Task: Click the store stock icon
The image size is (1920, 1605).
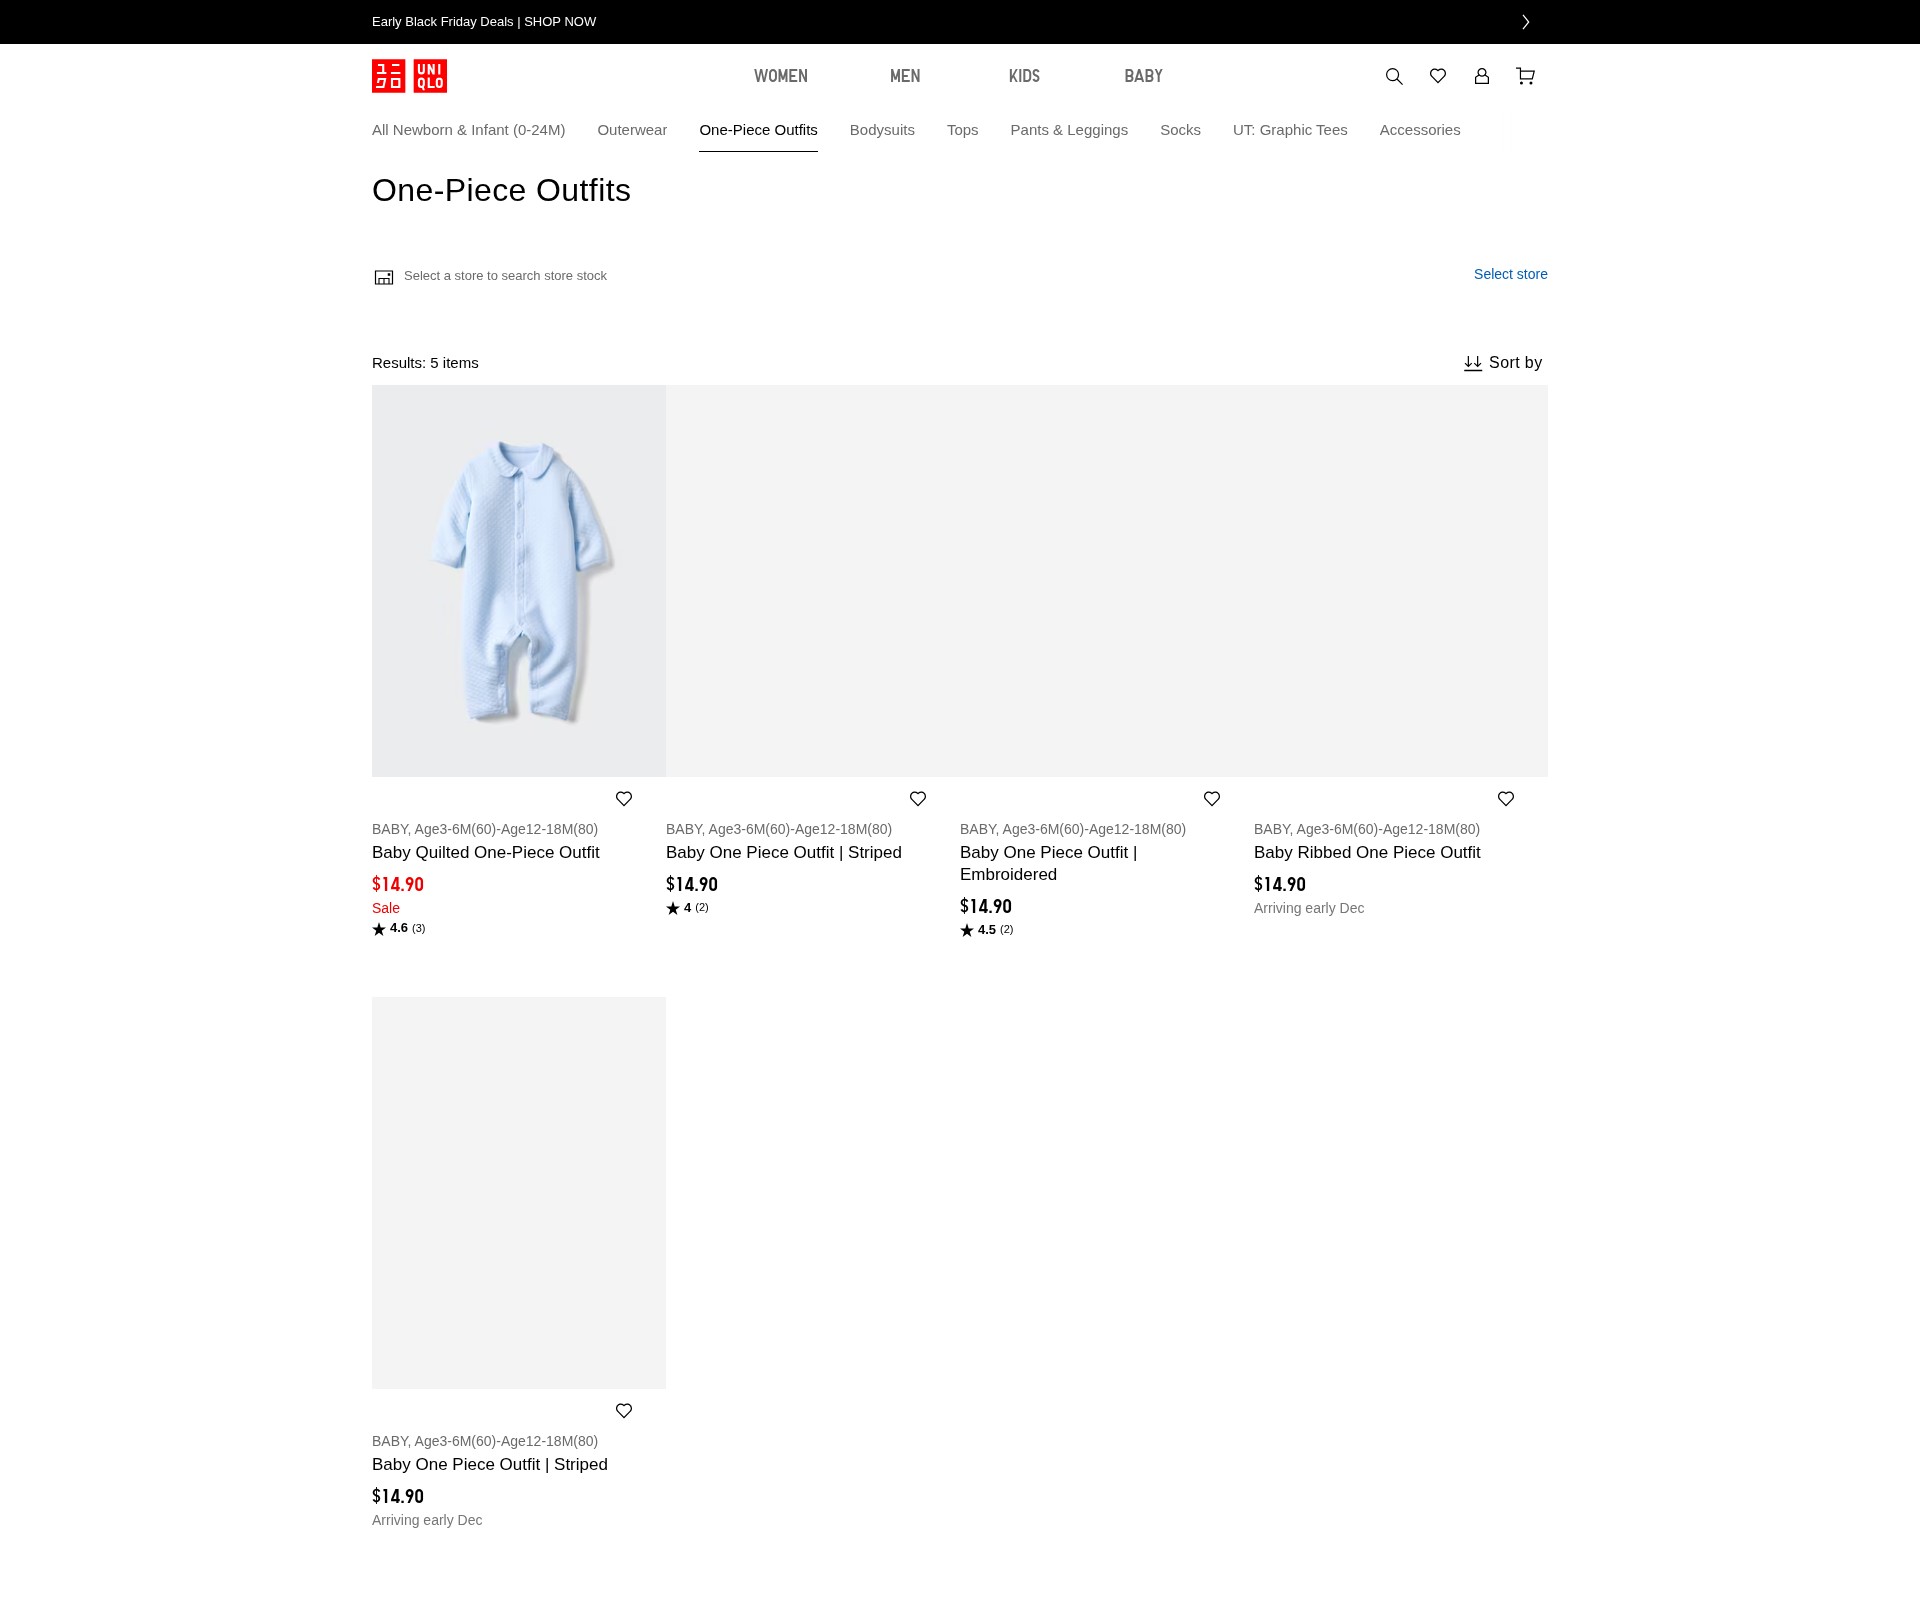Action: click(x=384, y=277)
